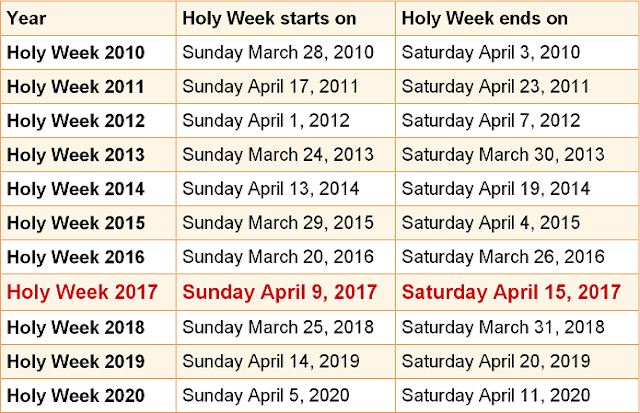Viewport: 640px width, 413px height.
Task: Click the 'Holy Week starts on' header
Action: (x=269, y=18)
